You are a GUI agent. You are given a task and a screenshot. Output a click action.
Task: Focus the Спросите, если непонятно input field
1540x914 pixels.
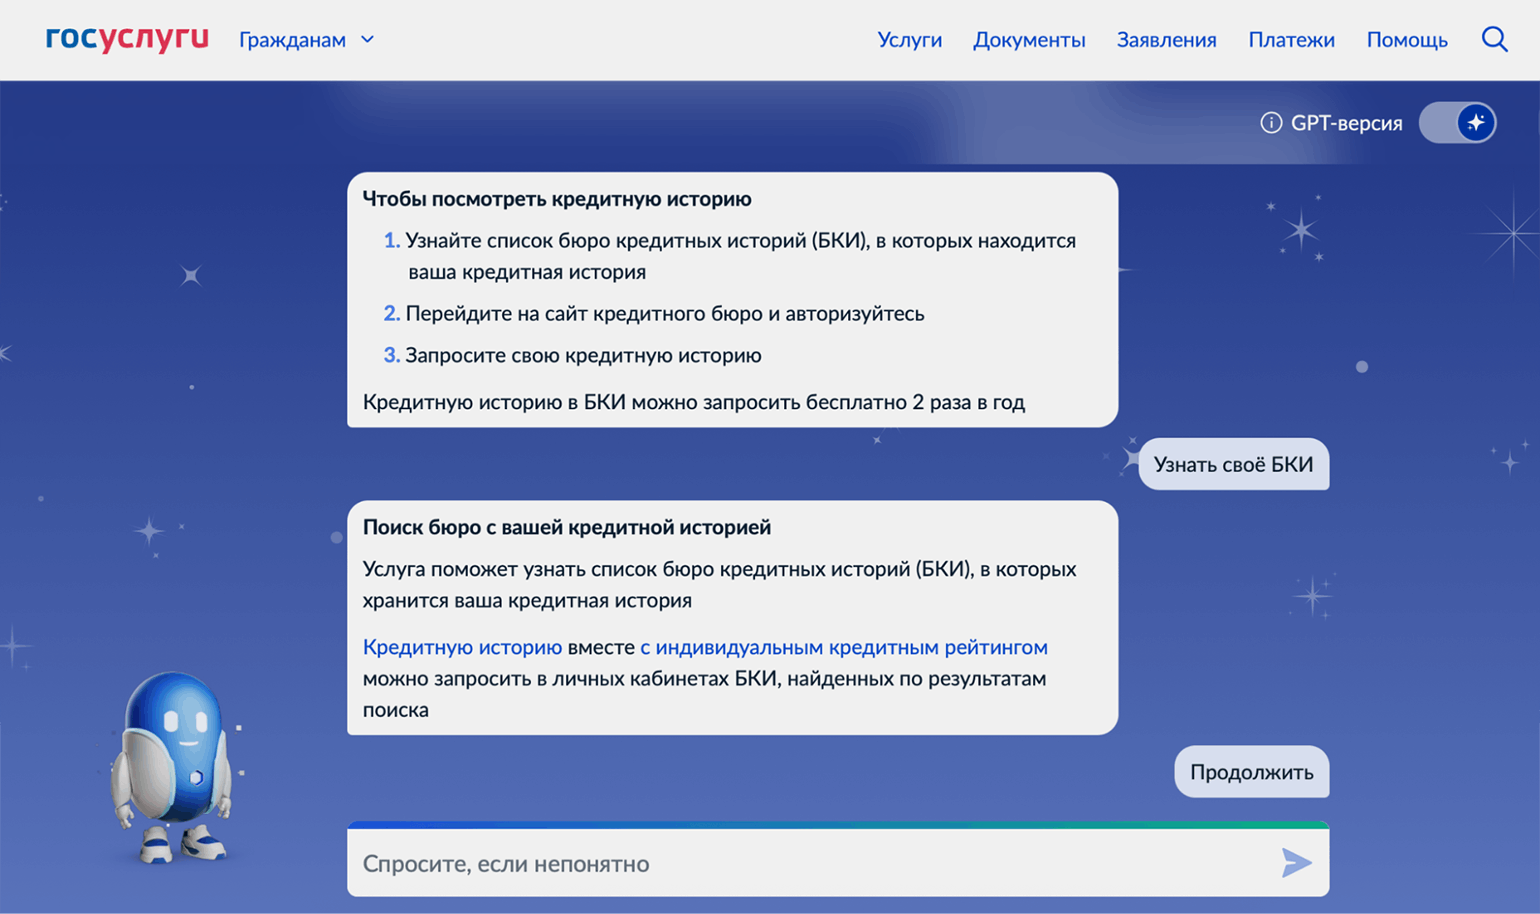800,863
